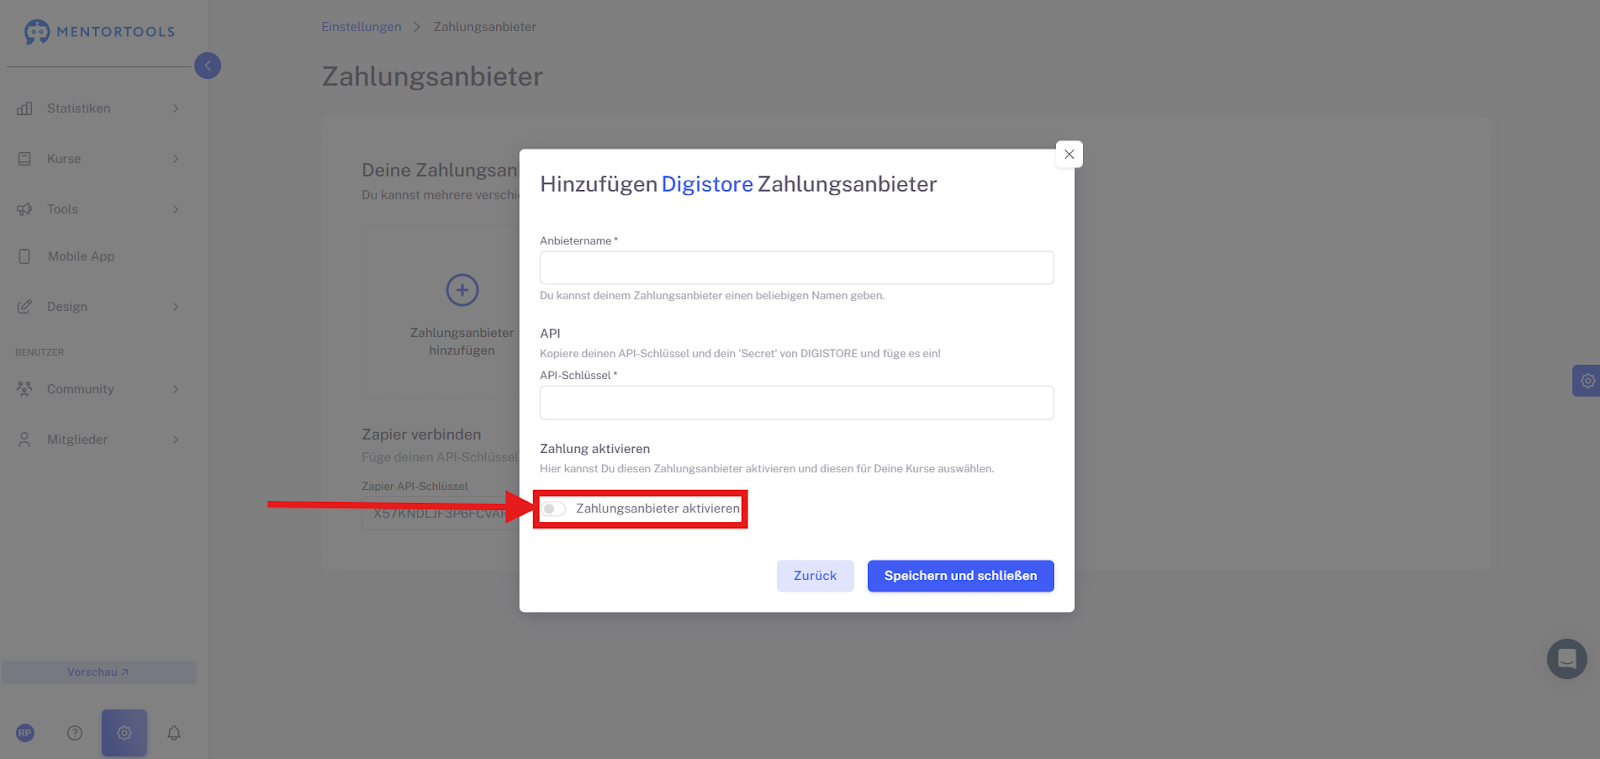Toggle the Zahlungsanbieter aktivieren switch
Screen dimensions: 1600x759
[x=554, y=509]
